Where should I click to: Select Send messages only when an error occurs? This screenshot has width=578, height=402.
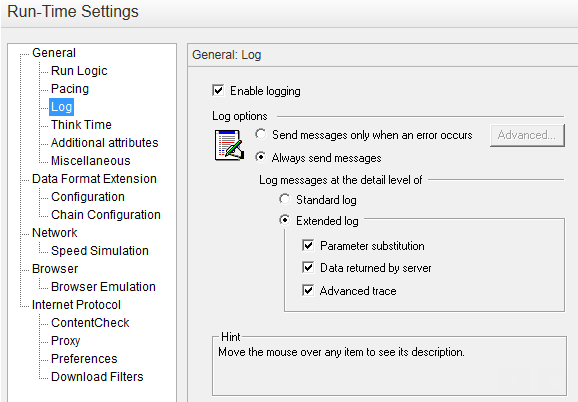[x=261, y=134]
